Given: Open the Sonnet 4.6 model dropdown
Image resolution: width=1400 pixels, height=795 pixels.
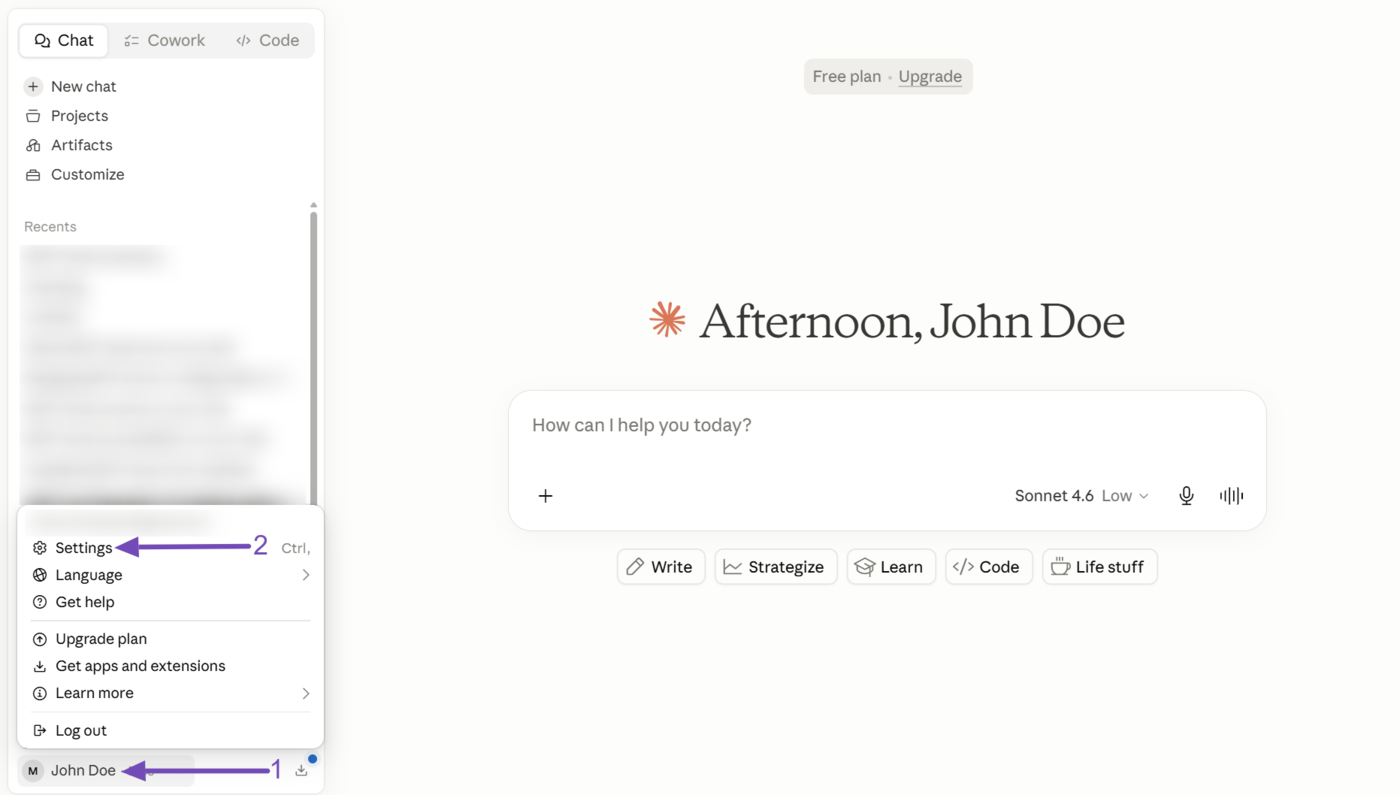Looking at the screenshot, I should point(1082,496).
